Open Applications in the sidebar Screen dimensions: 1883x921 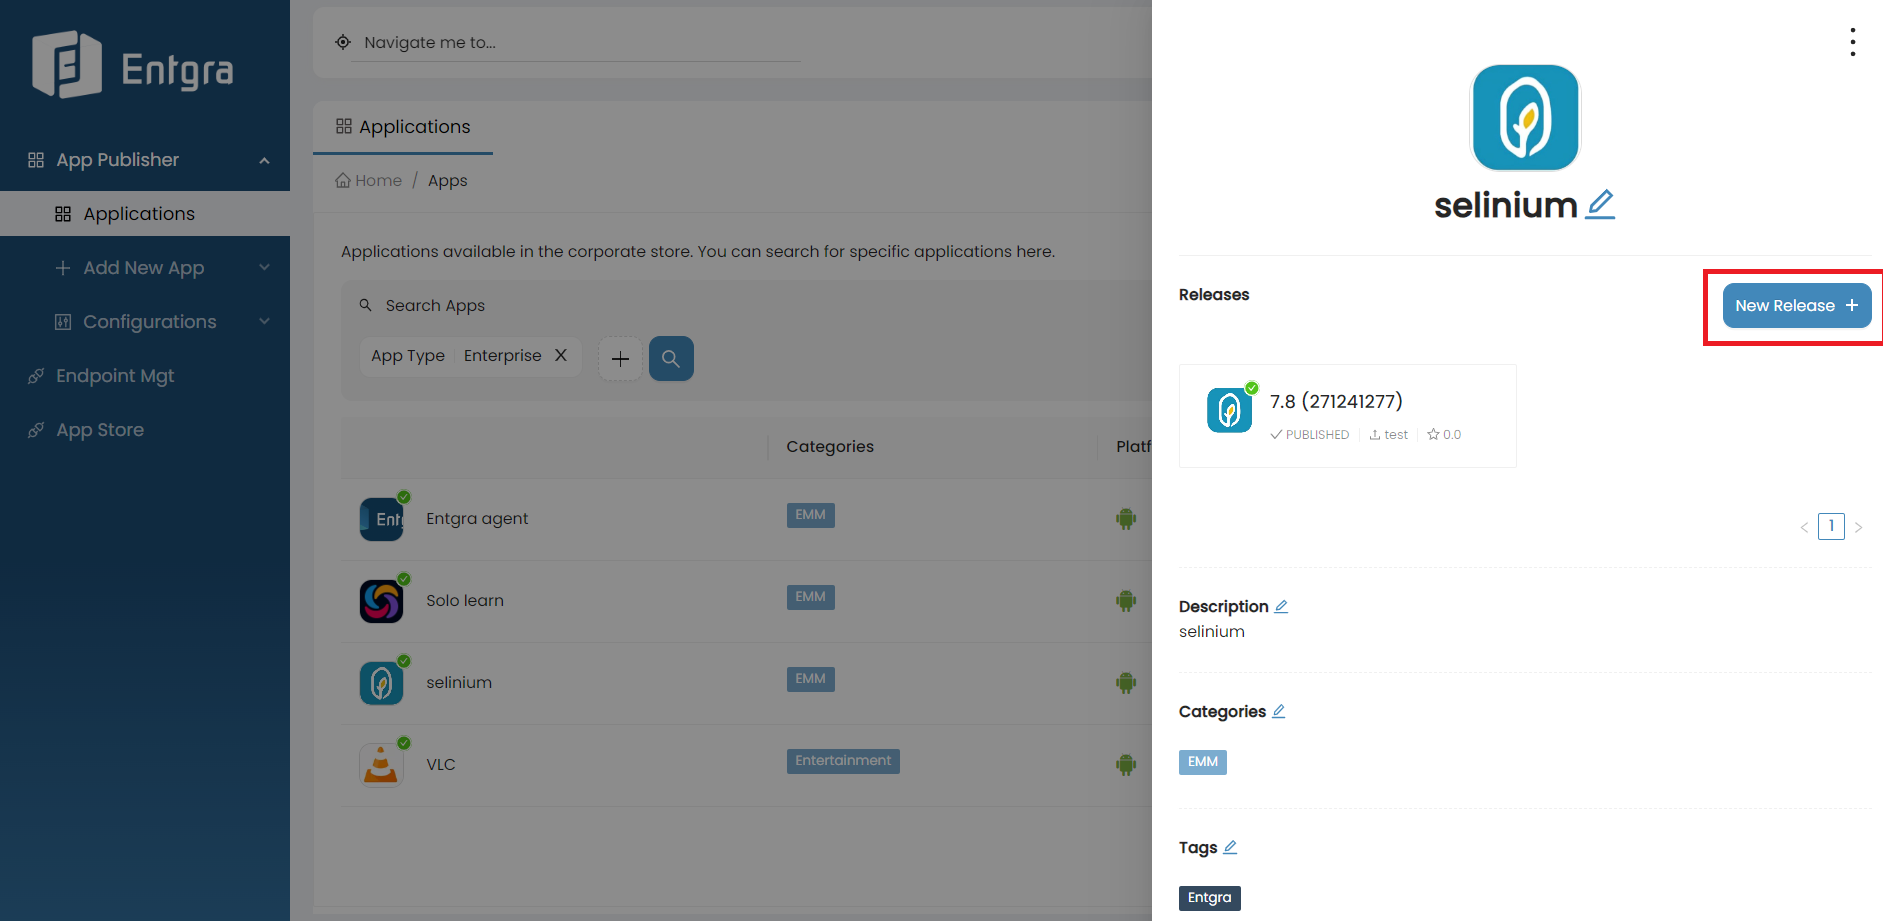point(145,214)
